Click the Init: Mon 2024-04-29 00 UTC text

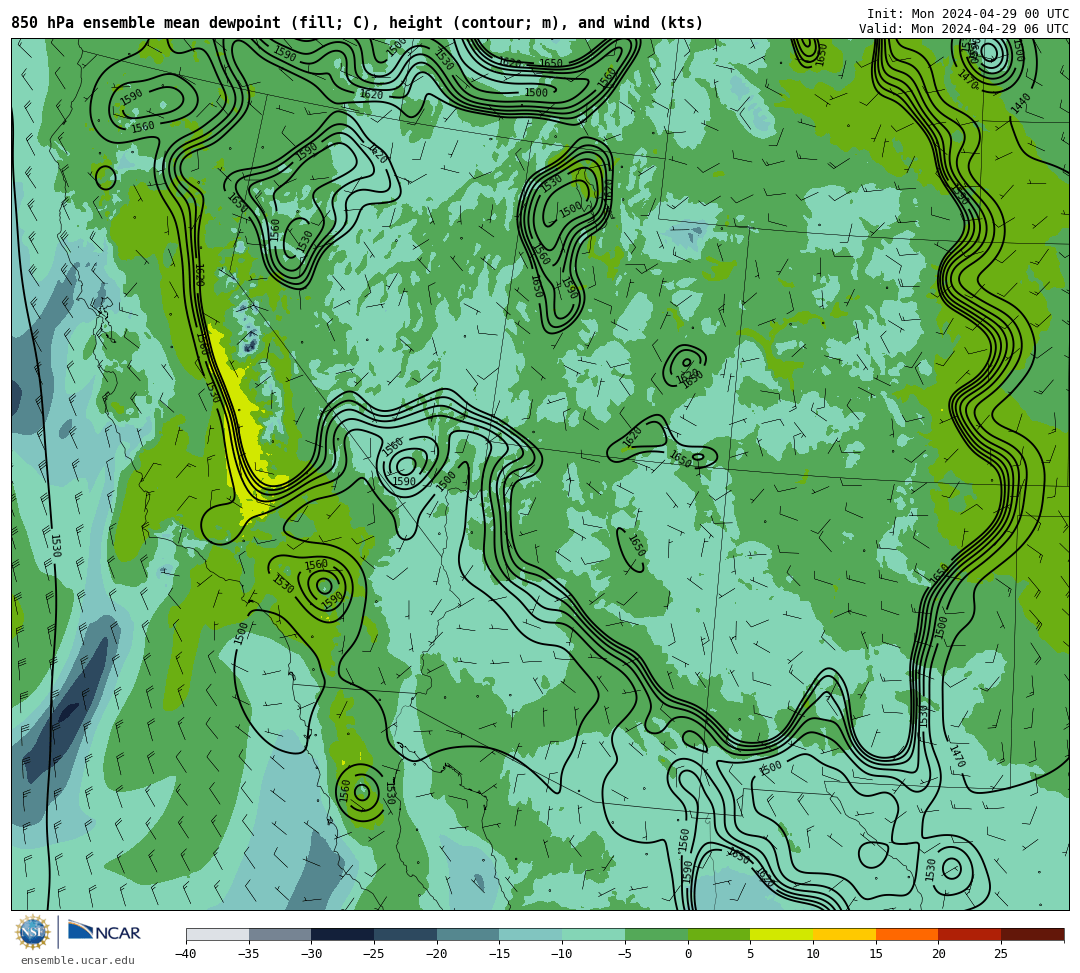968,14
